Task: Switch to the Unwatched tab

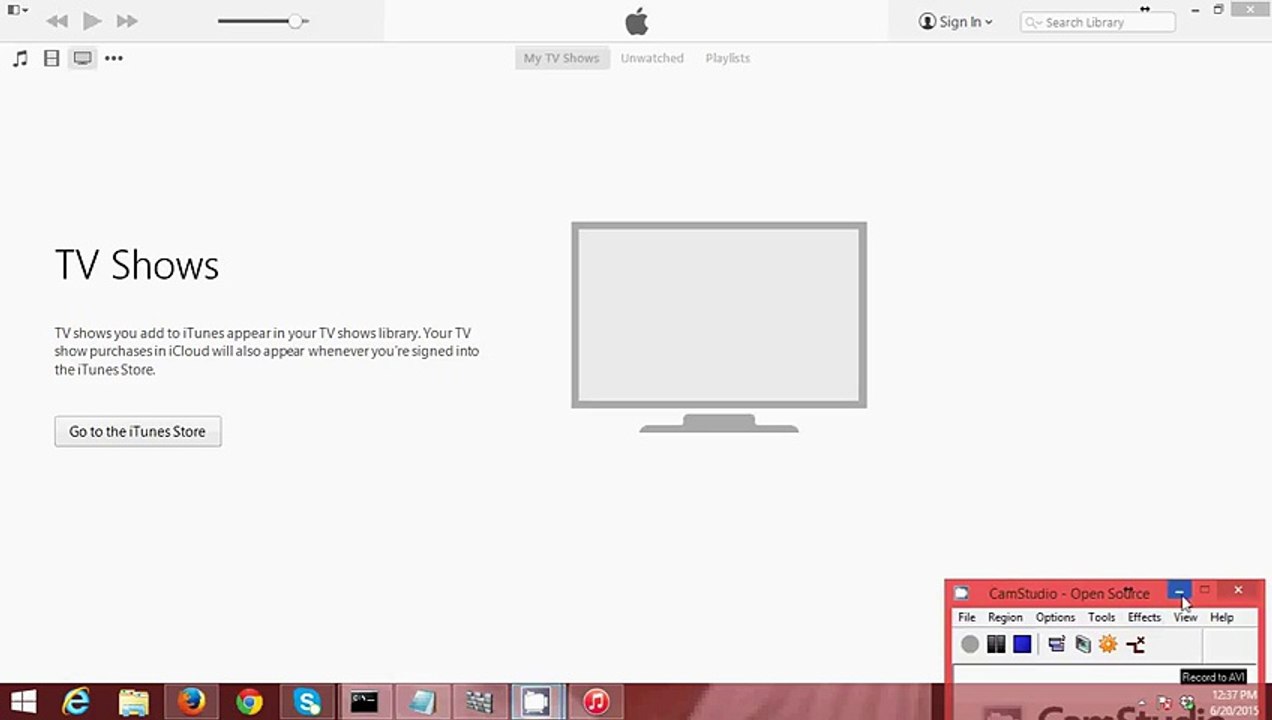Action: [x=652, y=58]
